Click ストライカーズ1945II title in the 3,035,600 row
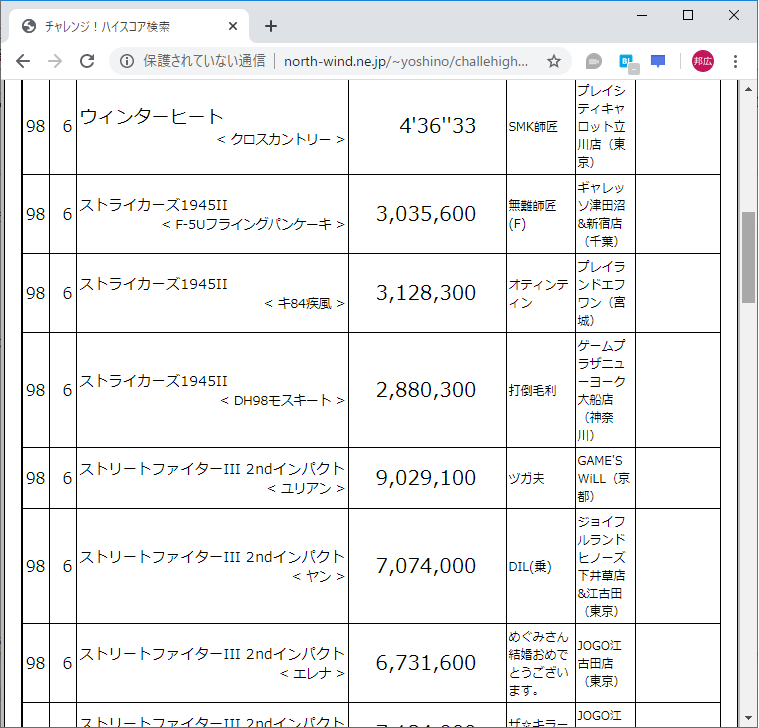This screenshot has width=759, height=728. coord(153,205)
